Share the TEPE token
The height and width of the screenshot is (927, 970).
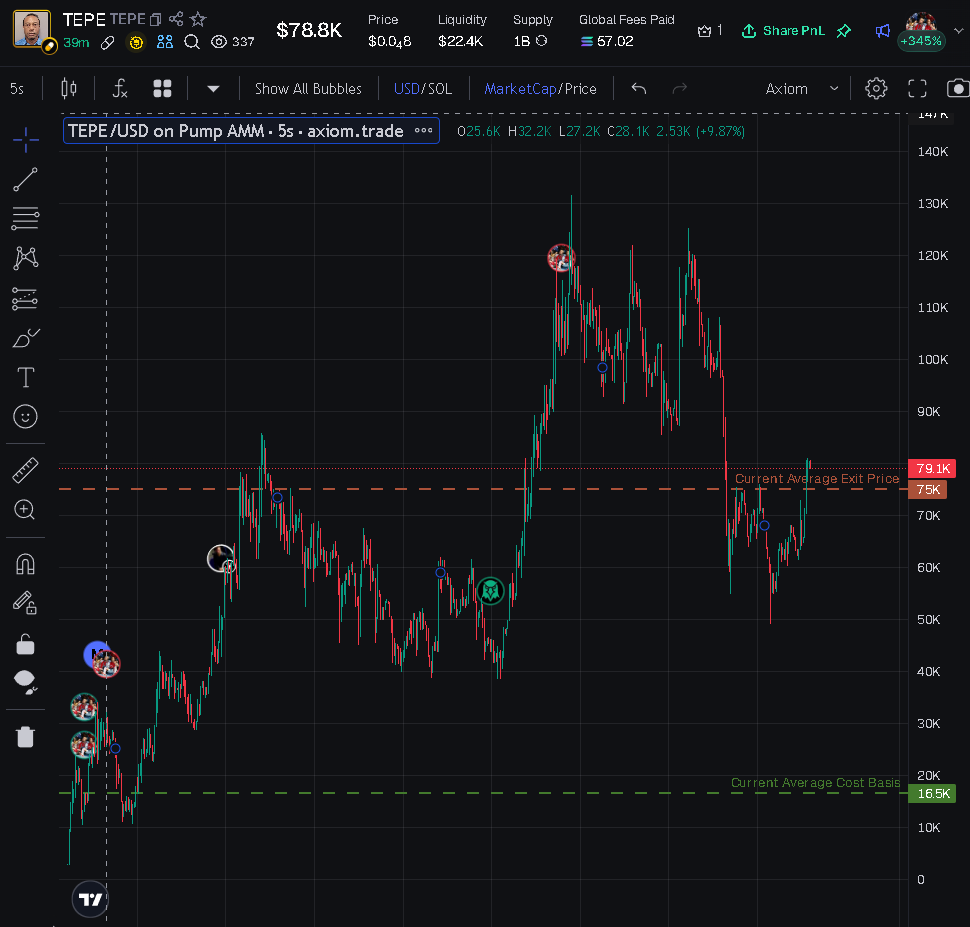[176, 19]
